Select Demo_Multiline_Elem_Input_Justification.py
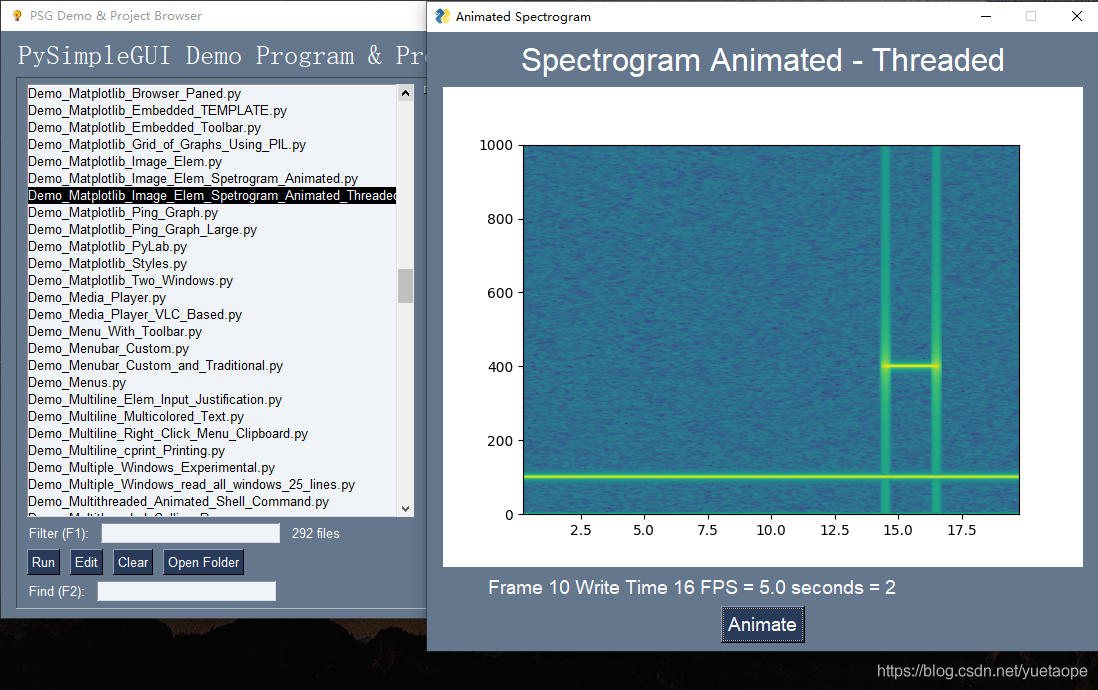The width and height of the screenshot is (1098, 690). [x=211, y=399]
